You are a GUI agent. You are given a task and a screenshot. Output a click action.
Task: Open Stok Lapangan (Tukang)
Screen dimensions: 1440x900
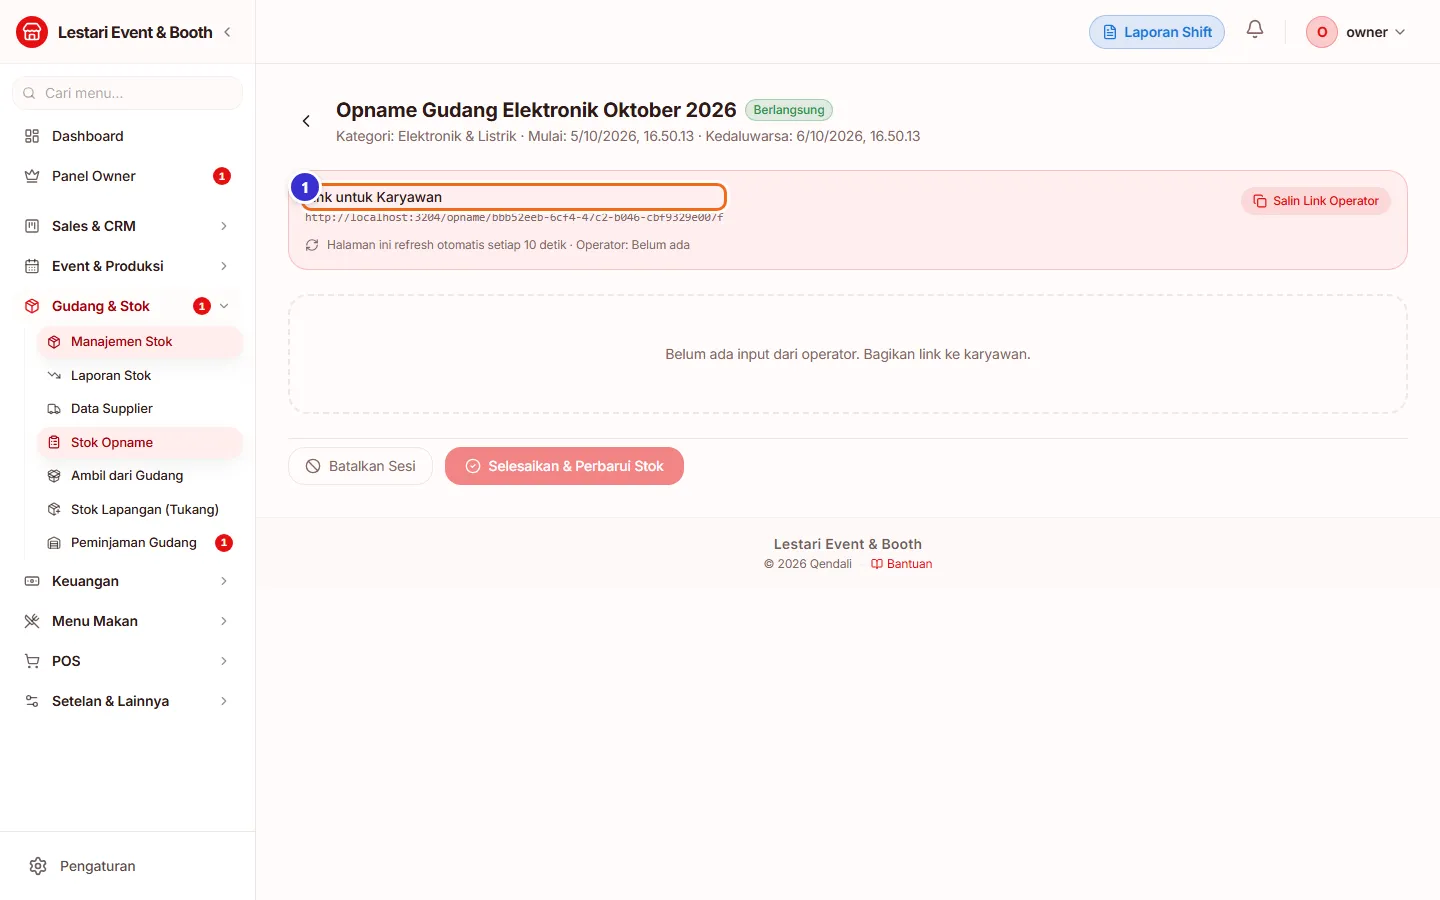[x=140, y=510]
